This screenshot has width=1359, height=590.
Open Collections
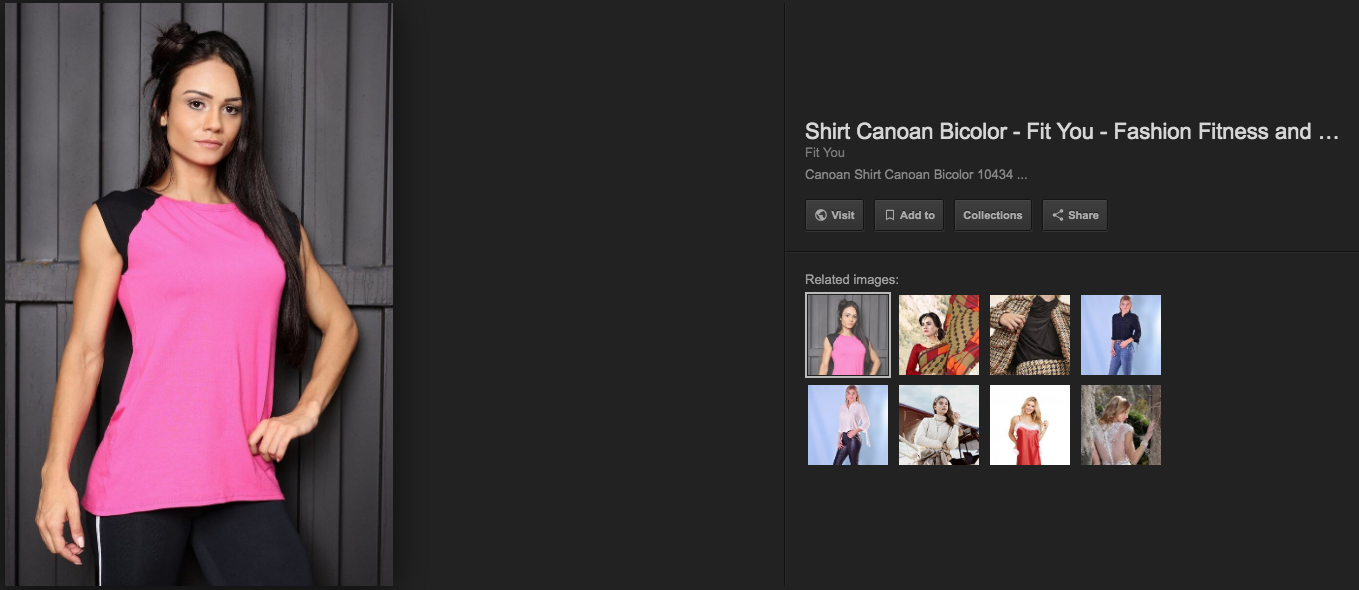click(x=993, y=215)
